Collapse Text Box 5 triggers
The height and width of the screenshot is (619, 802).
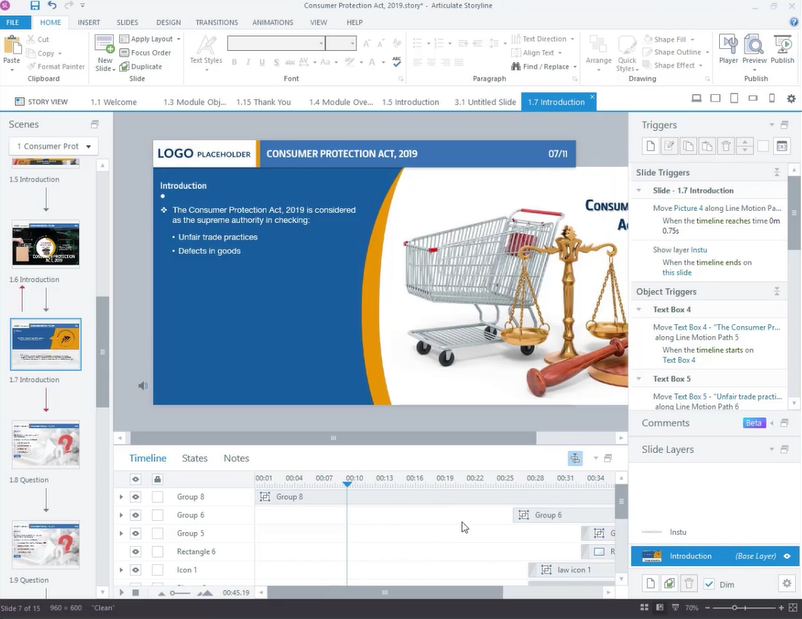coord(639,379)
